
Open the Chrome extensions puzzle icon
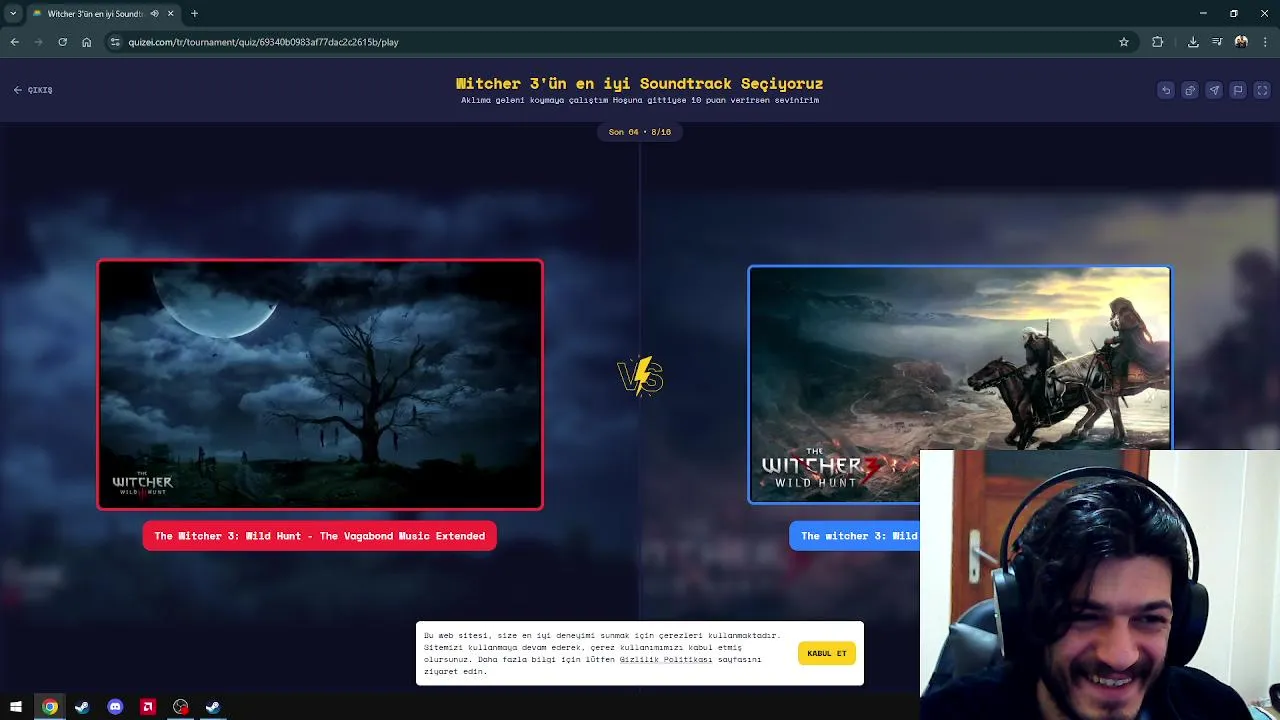(x=1158, y=42)
